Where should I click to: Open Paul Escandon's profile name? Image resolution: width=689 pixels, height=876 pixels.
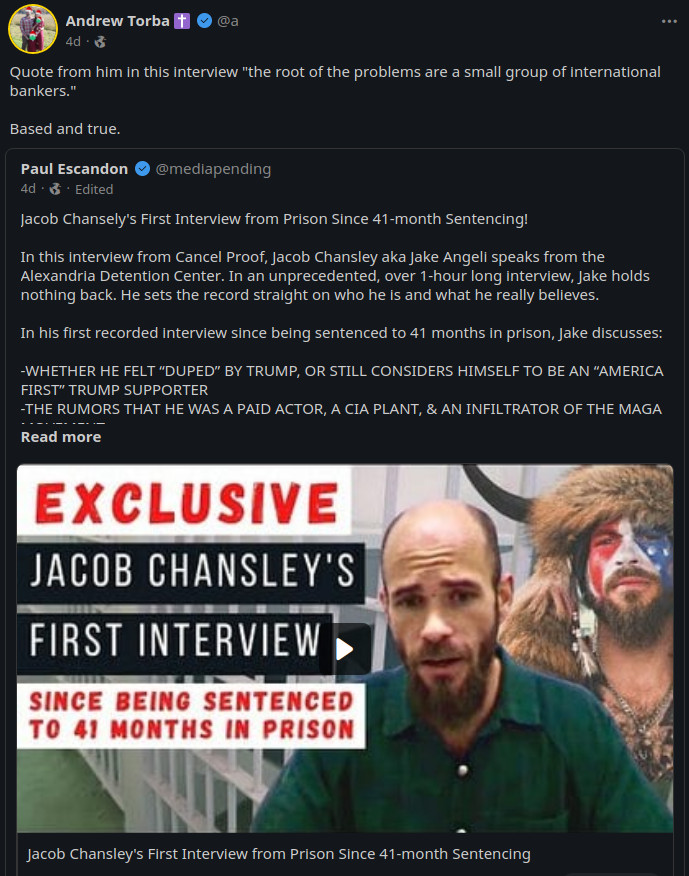tap(74, 169)
